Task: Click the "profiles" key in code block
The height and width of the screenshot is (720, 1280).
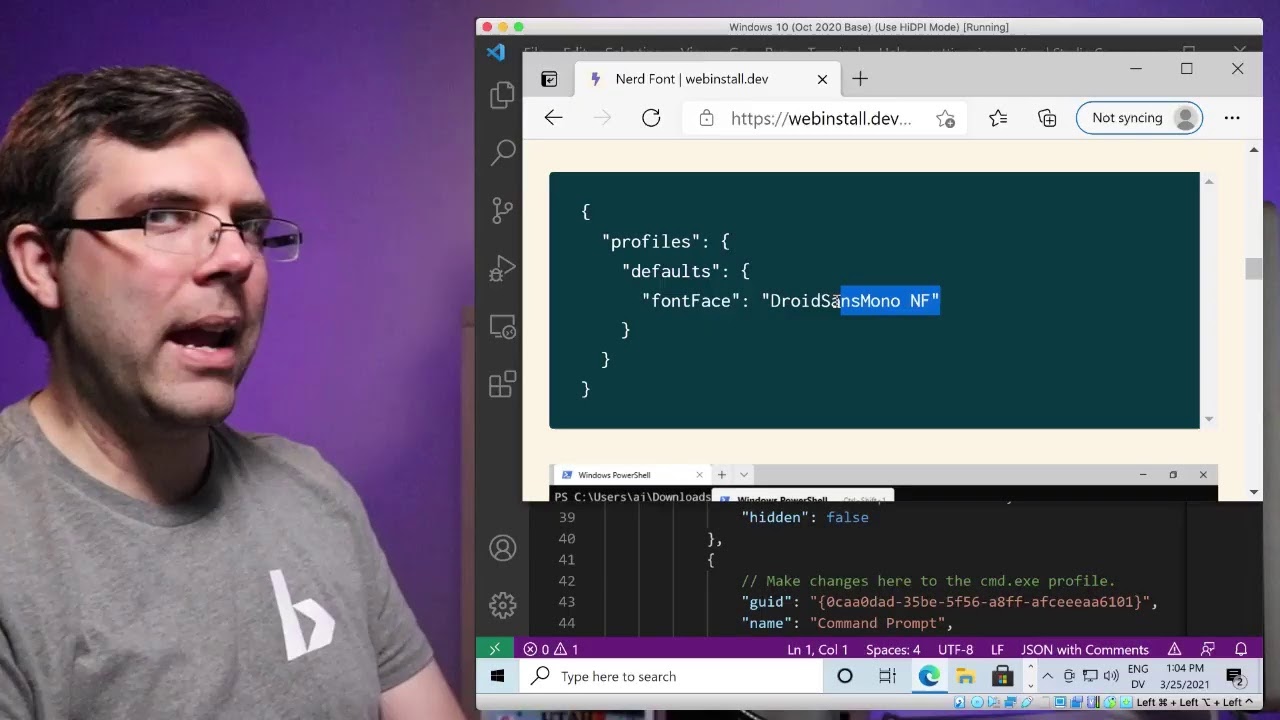Action: click(x=651, y=242)
